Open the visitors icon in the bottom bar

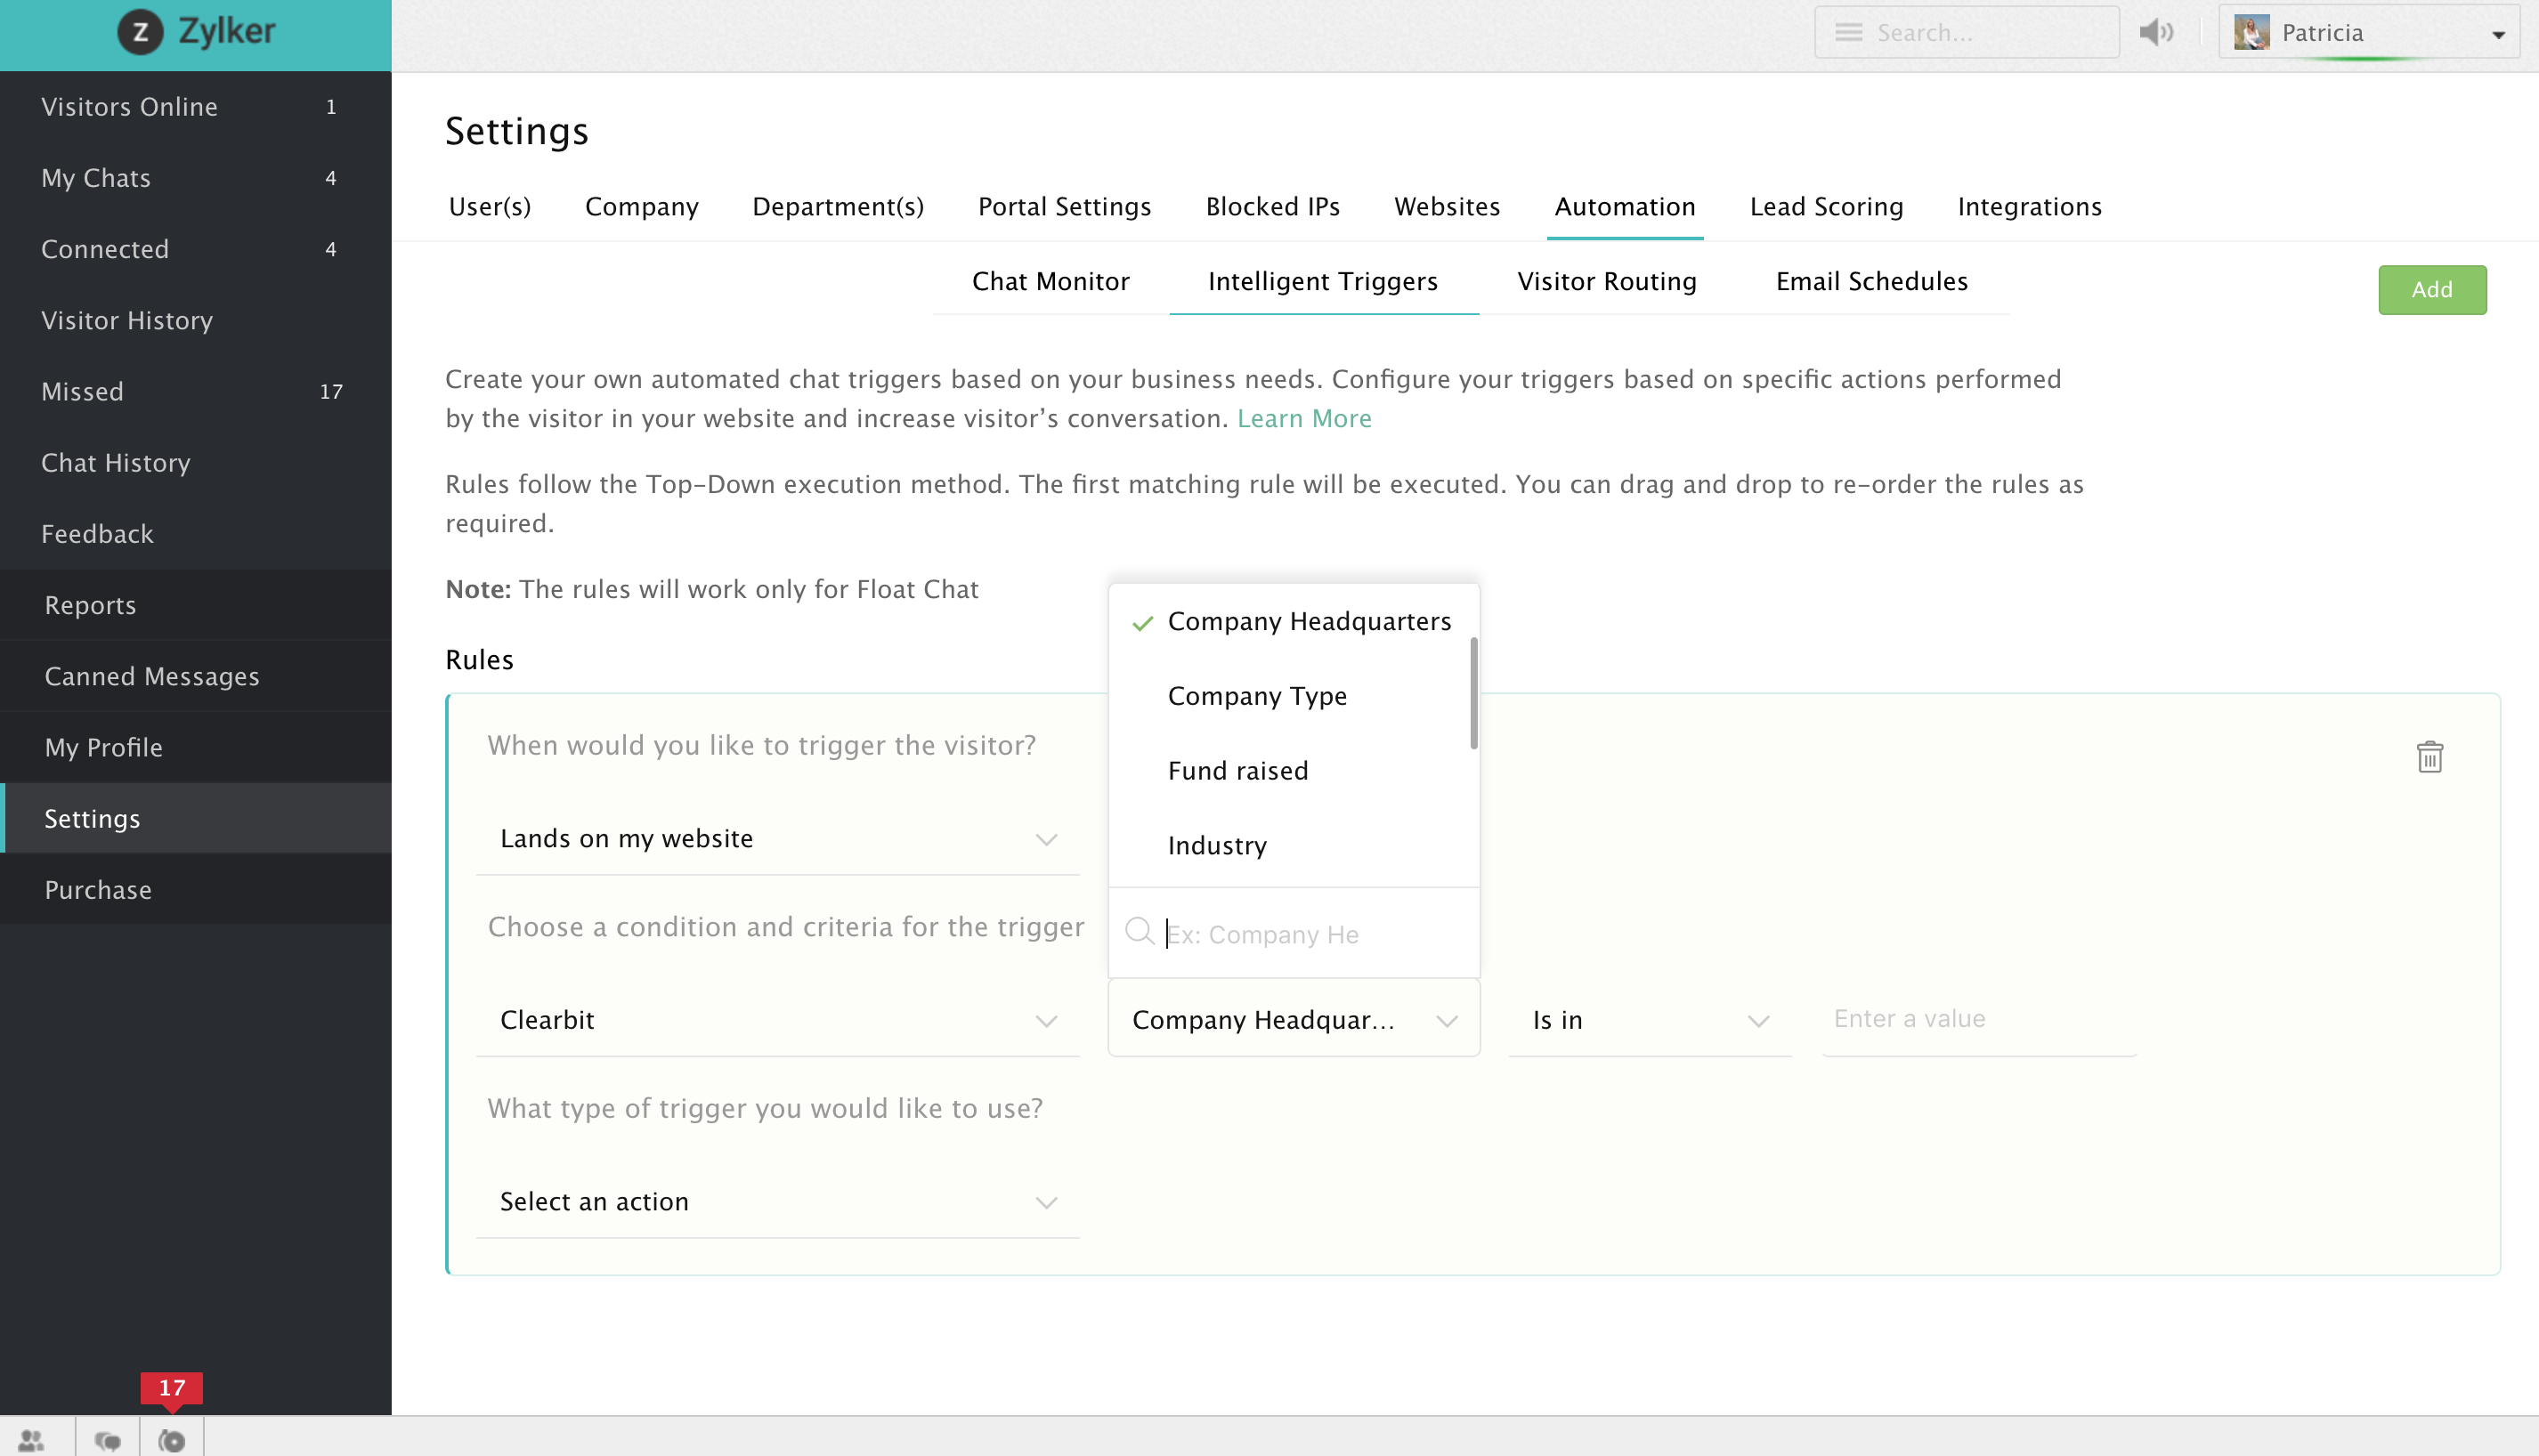pyautogui.click(x=32, y=1439)
